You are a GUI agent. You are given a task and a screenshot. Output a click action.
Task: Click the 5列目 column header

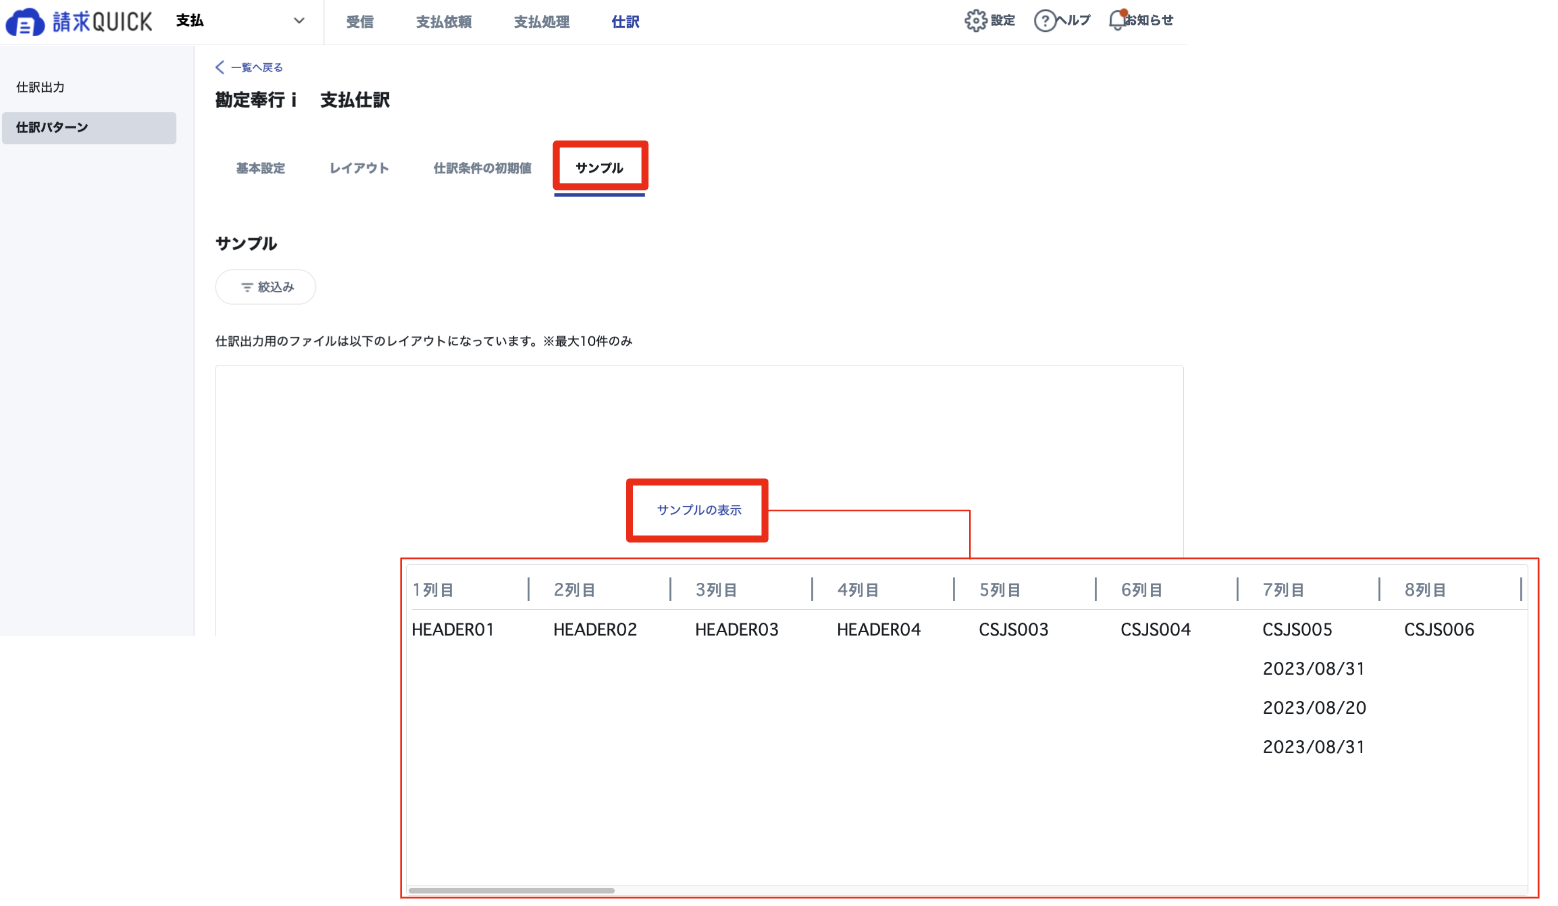1000,590
